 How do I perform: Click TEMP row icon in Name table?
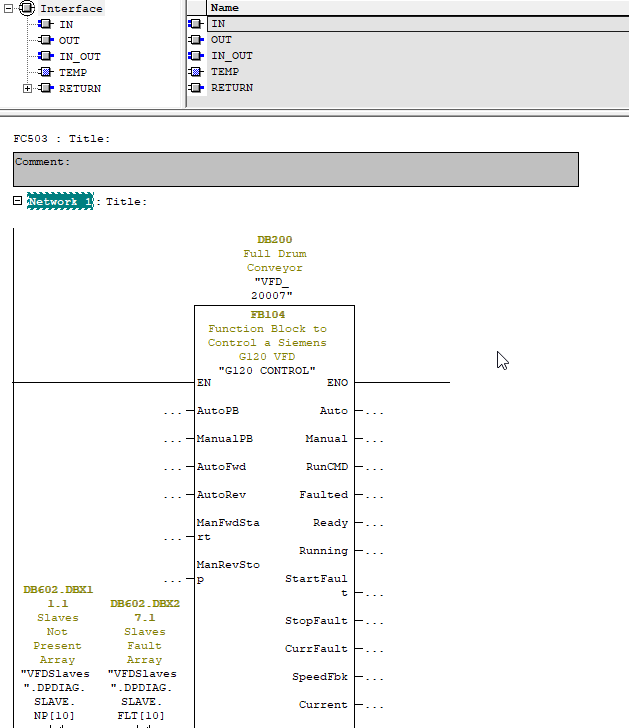(196, 72)
